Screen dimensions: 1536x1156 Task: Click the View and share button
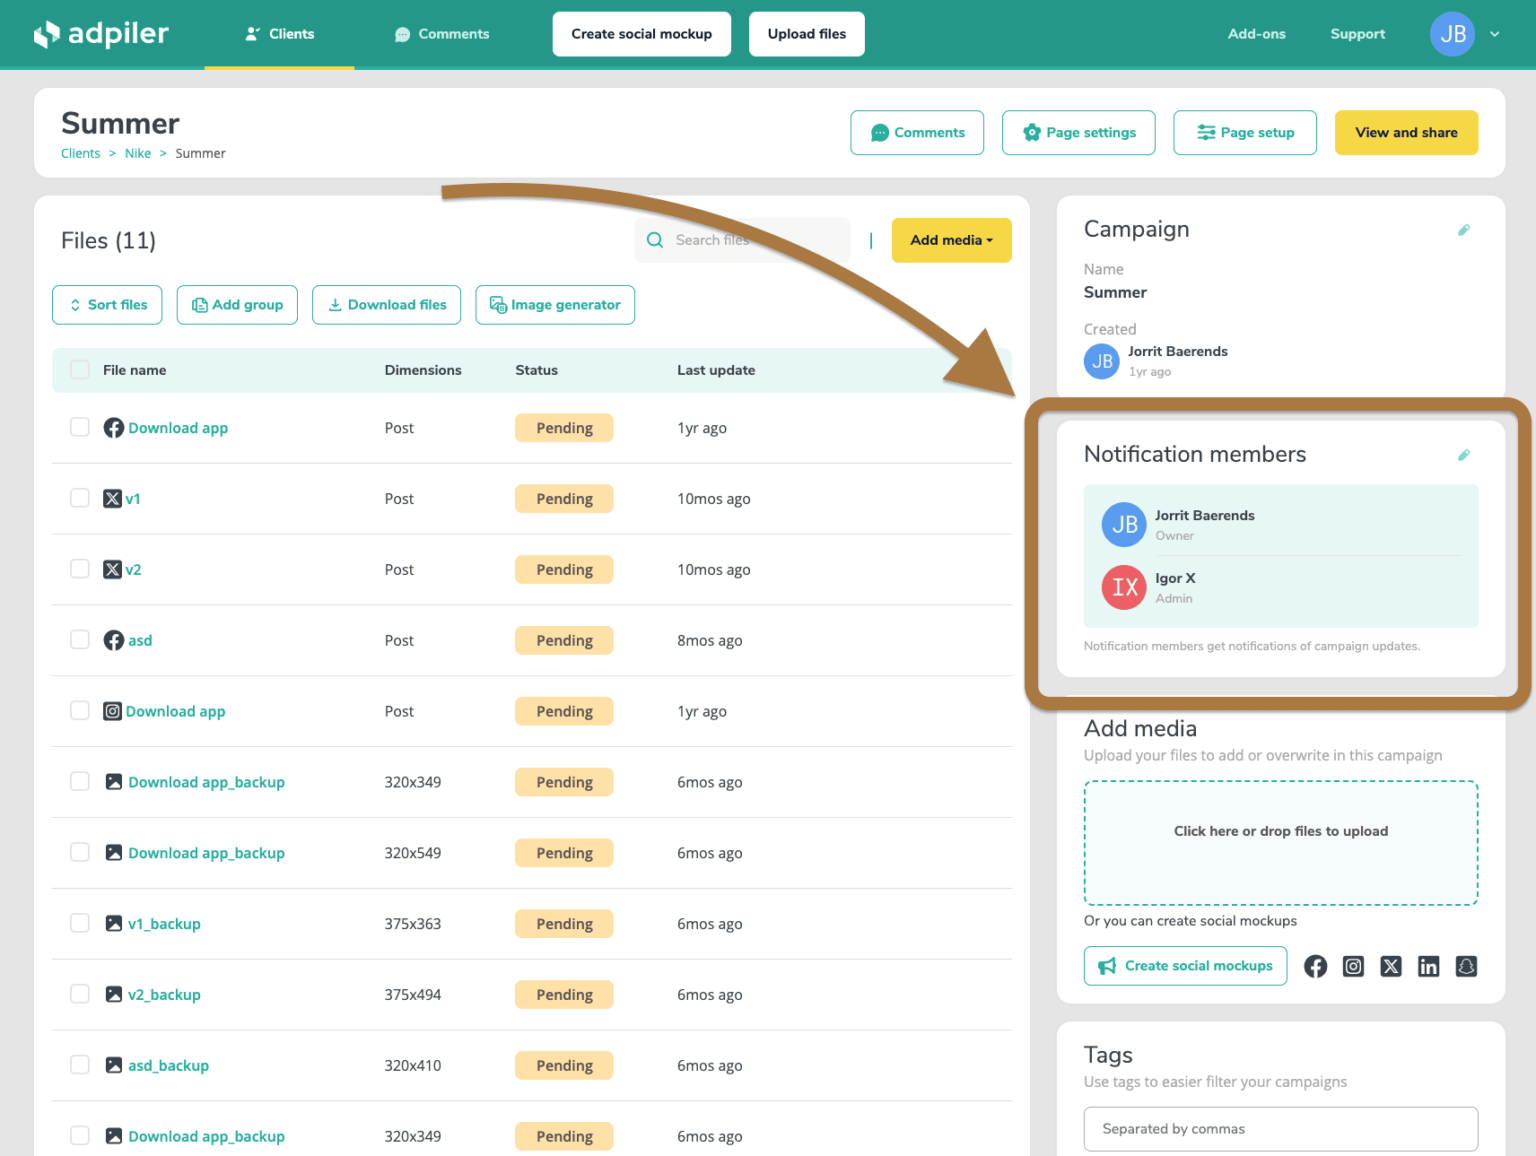coord(1406,132)
